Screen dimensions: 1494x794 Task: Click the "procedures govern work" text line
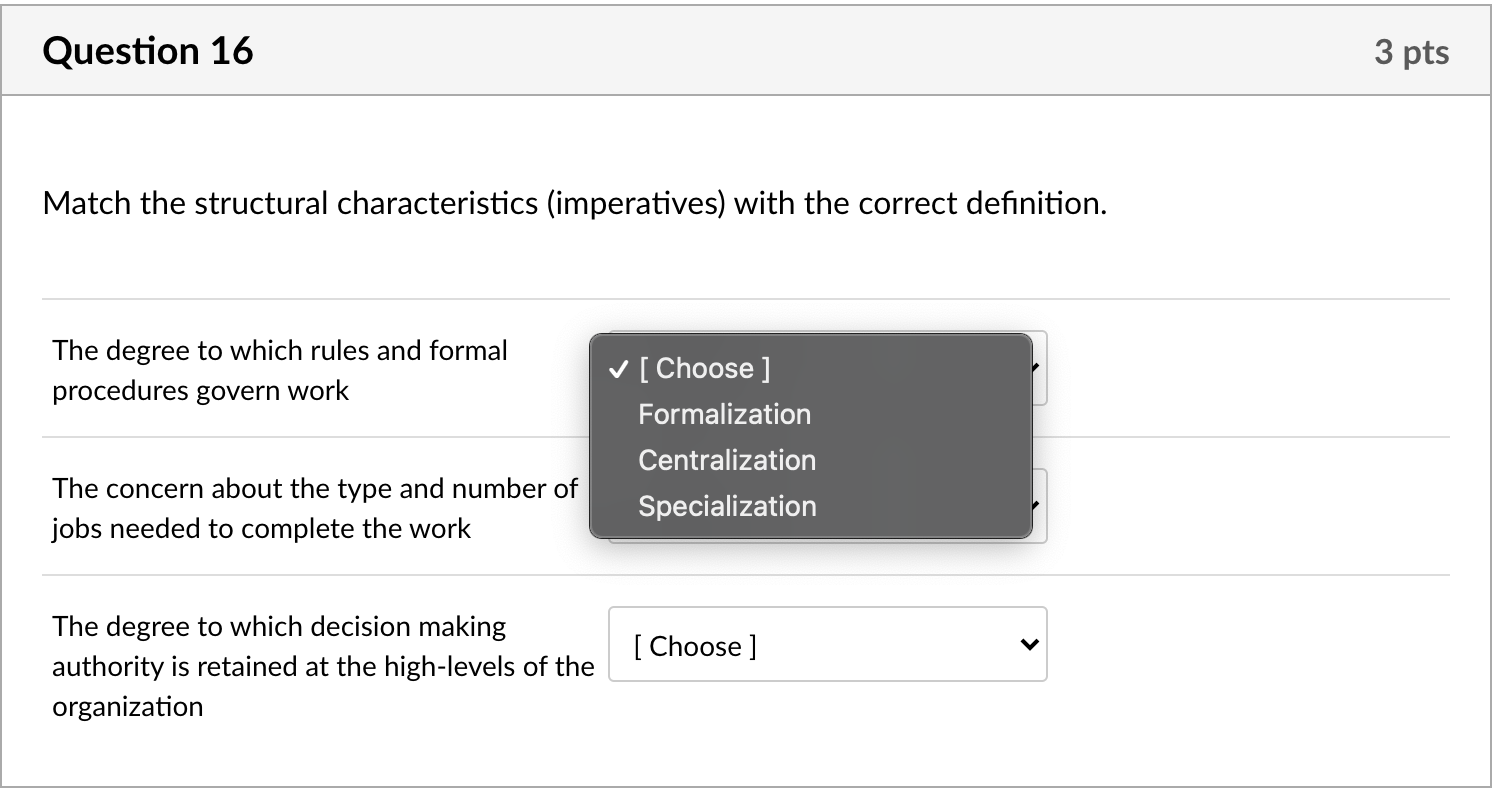coord(200,390)
